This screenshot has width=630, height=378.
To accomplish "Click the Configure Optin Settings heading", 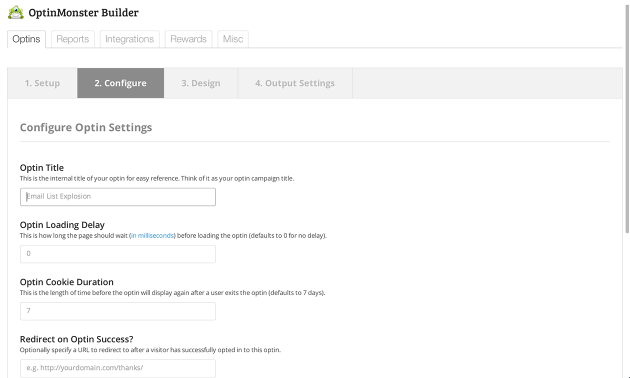I will point(86,127).
